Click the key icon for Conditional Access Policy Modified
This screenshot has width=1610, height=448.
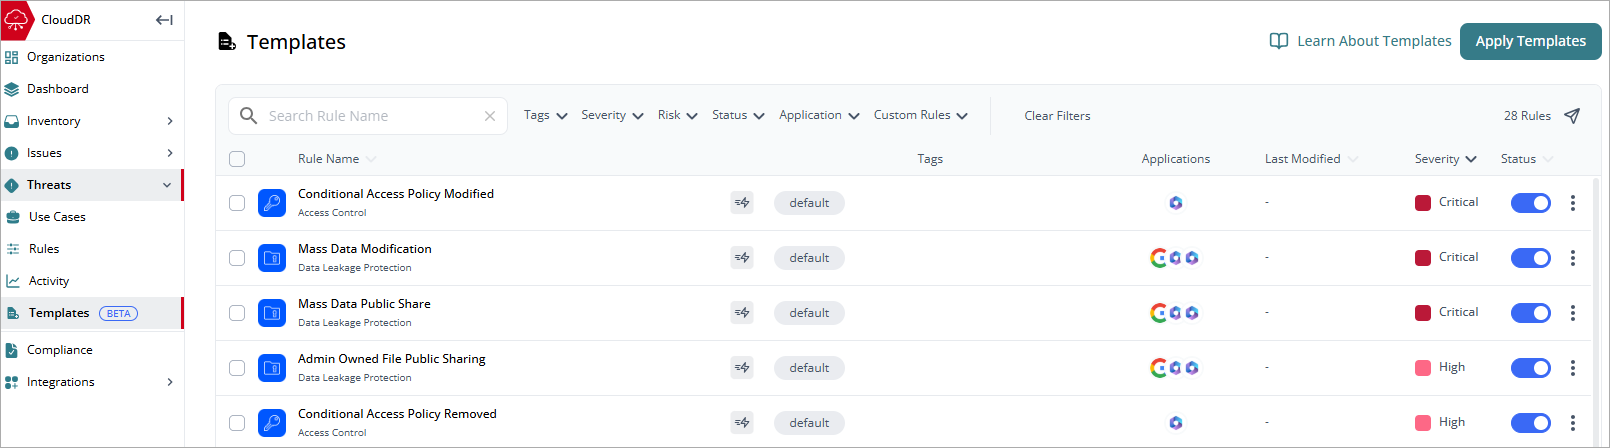[x=272, y=203]
